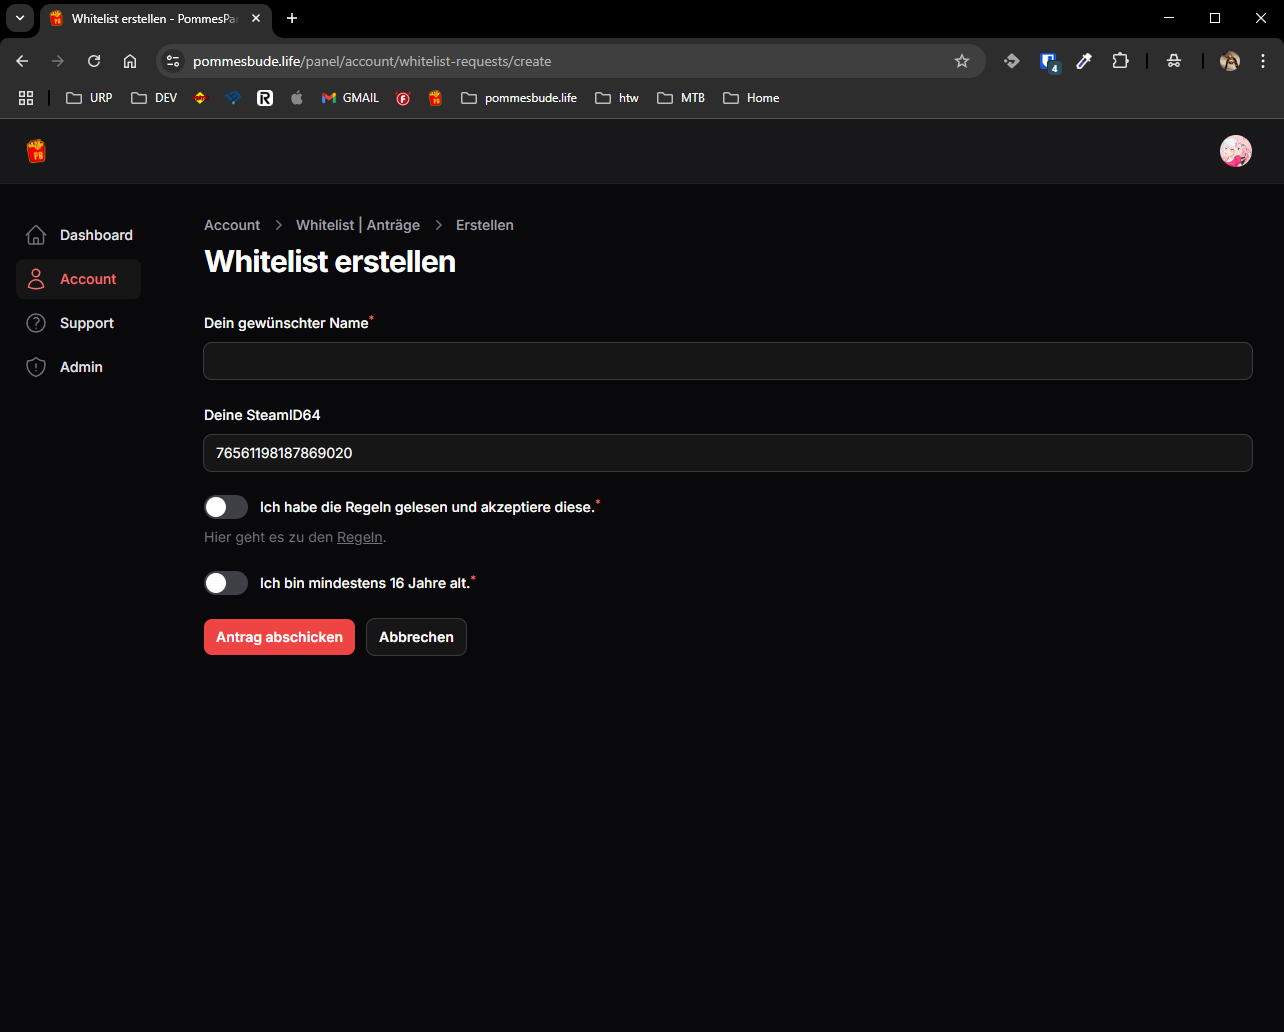Open the user avatar in page header

pos(1235,151)
